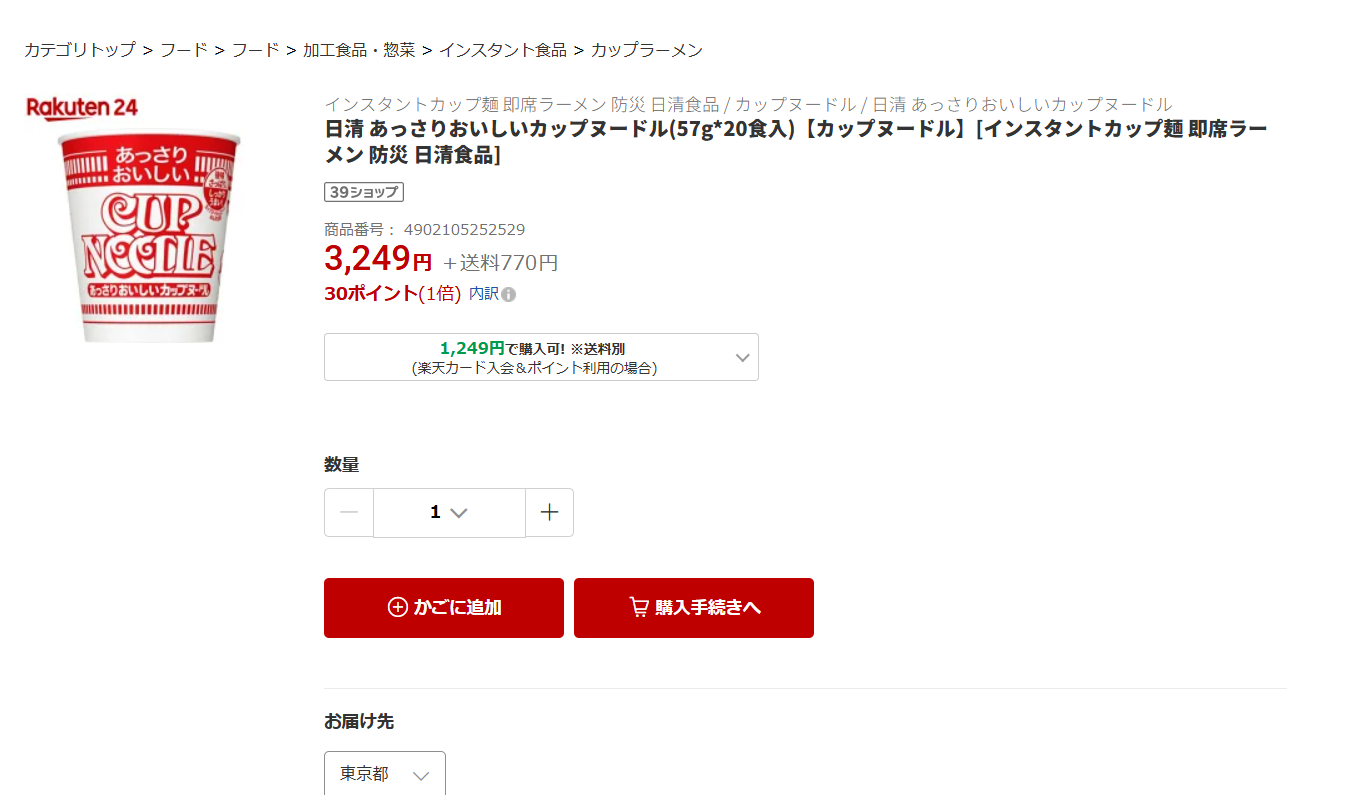This screenshot has height=795, width=1368.
Task: Go to the first フード breadcrumb
Action: (184, 50)
